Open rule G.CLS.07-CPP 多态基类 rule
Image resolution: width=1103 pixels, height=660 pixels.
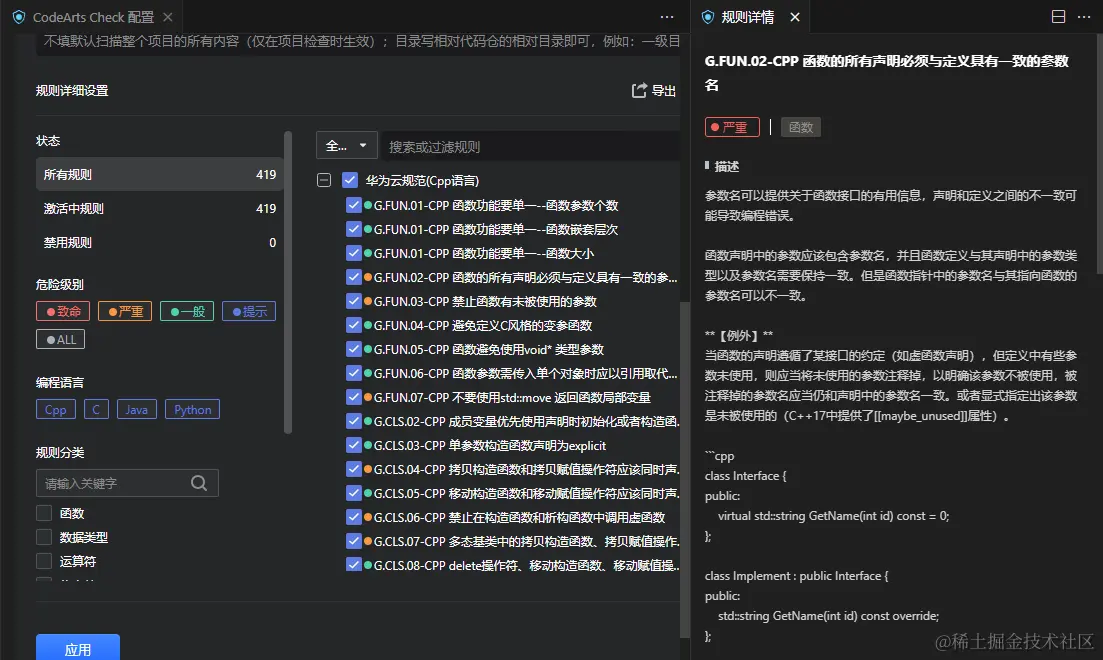526,540
